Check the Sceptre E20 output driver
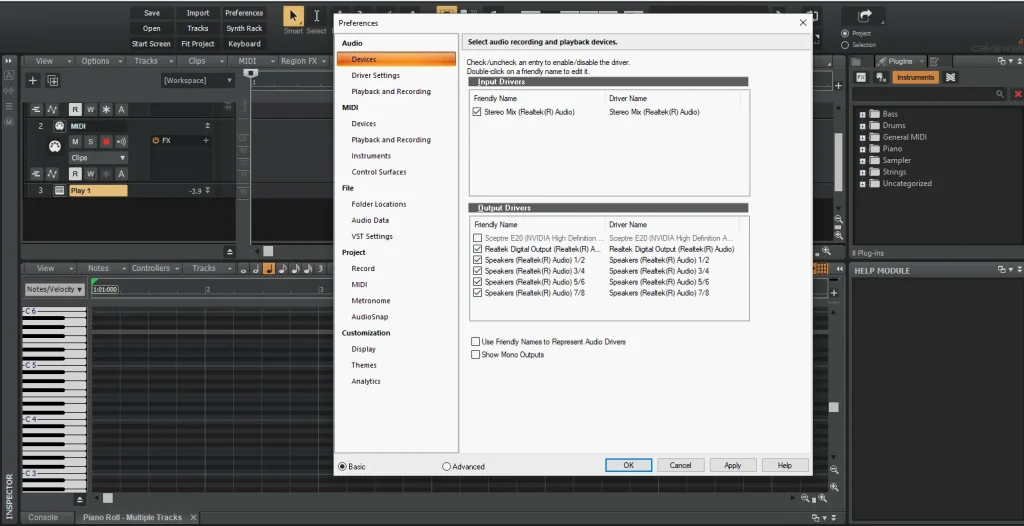 477,238
